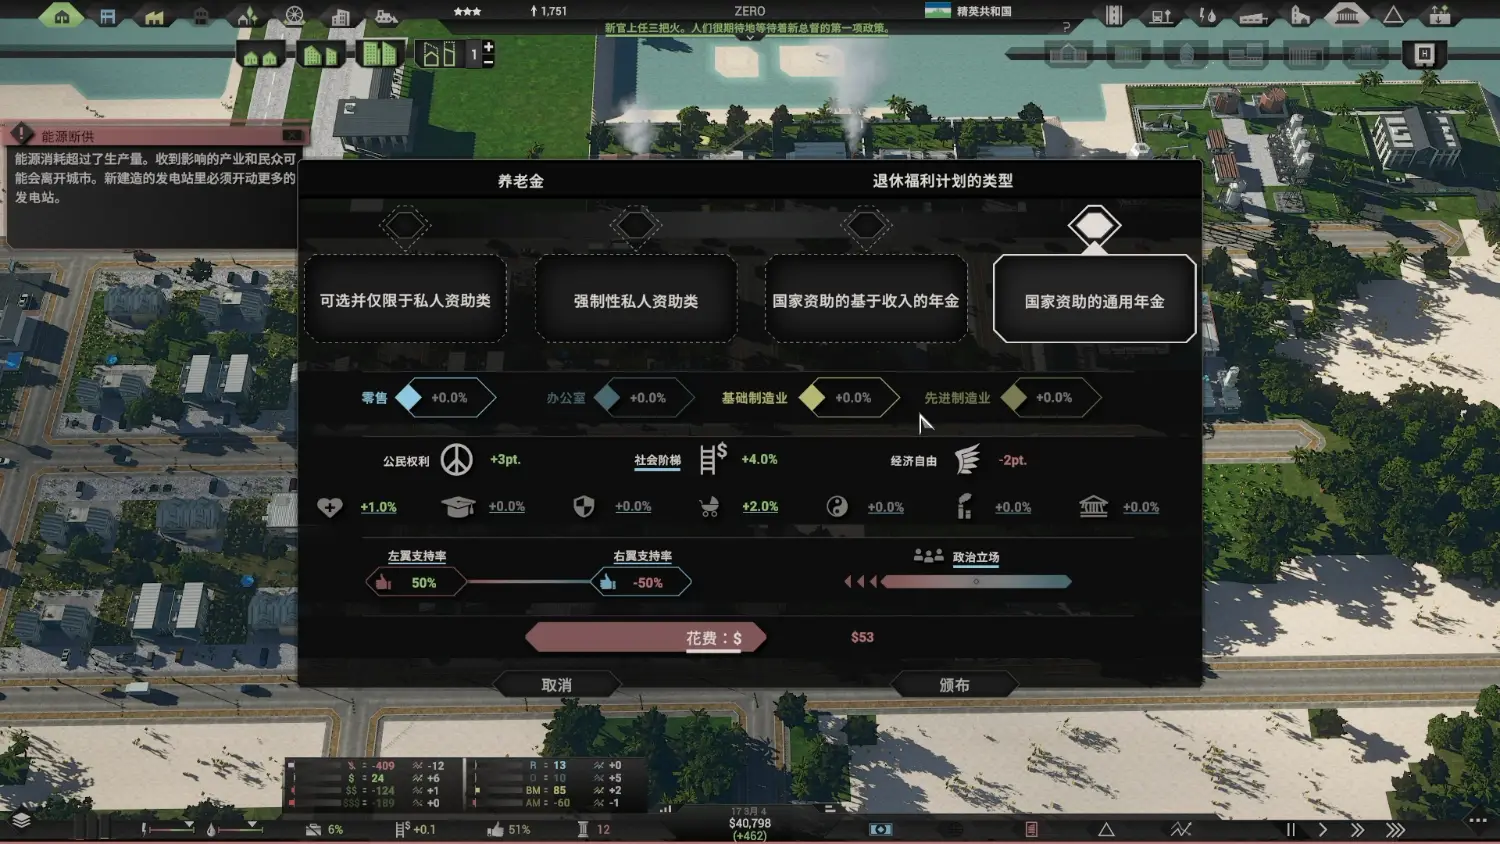Select the high-density residential zoning tab
The height and width of the screenshot is (844, 1500).
point(379,54)
